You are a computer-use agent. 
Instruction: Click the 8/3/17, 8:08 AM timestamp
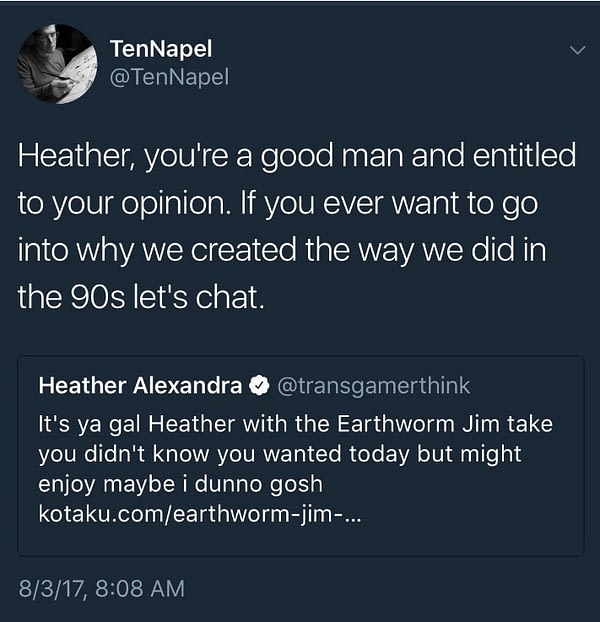(x=102, y=588)
